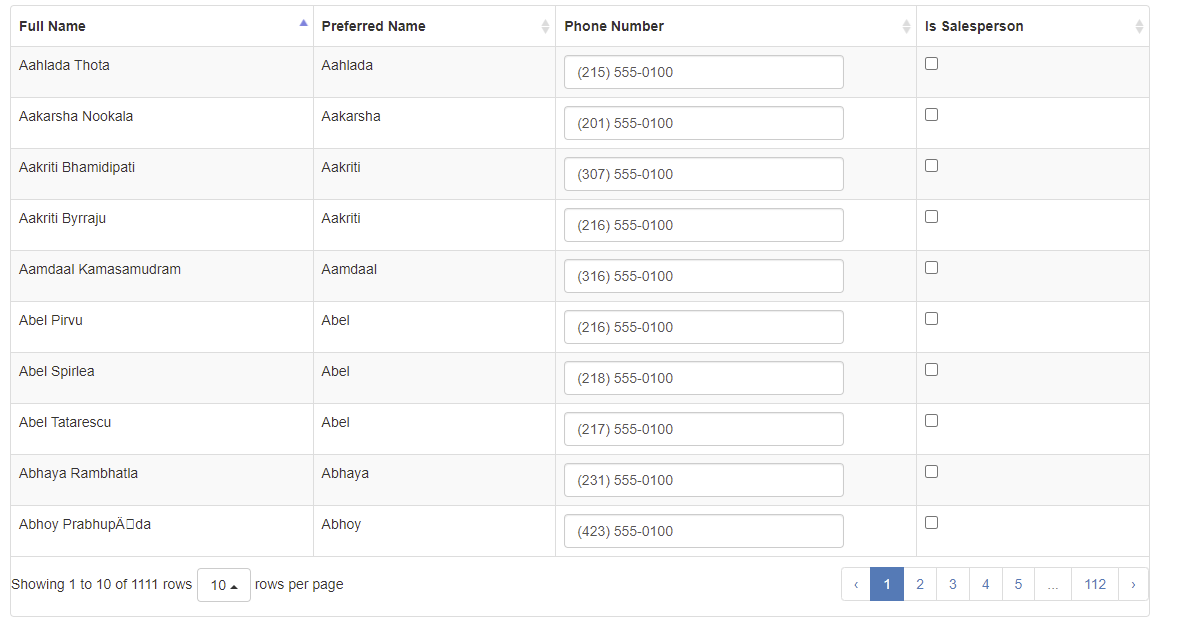Click the sort caret in the Preferred Name header
The image size is (1178, 630).
(x=545, y=26)
